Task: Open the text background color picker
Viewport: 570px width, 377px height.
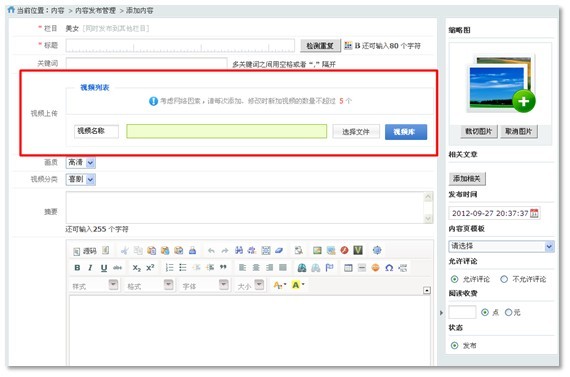Action: coord(298,285)
